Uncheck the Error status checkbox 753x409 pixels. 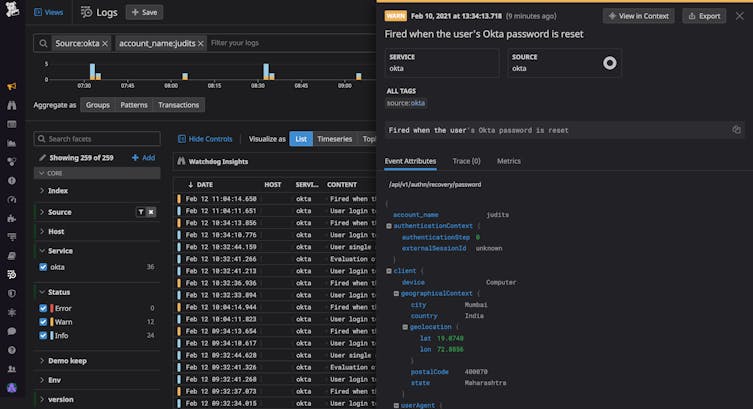click(43, 308)
